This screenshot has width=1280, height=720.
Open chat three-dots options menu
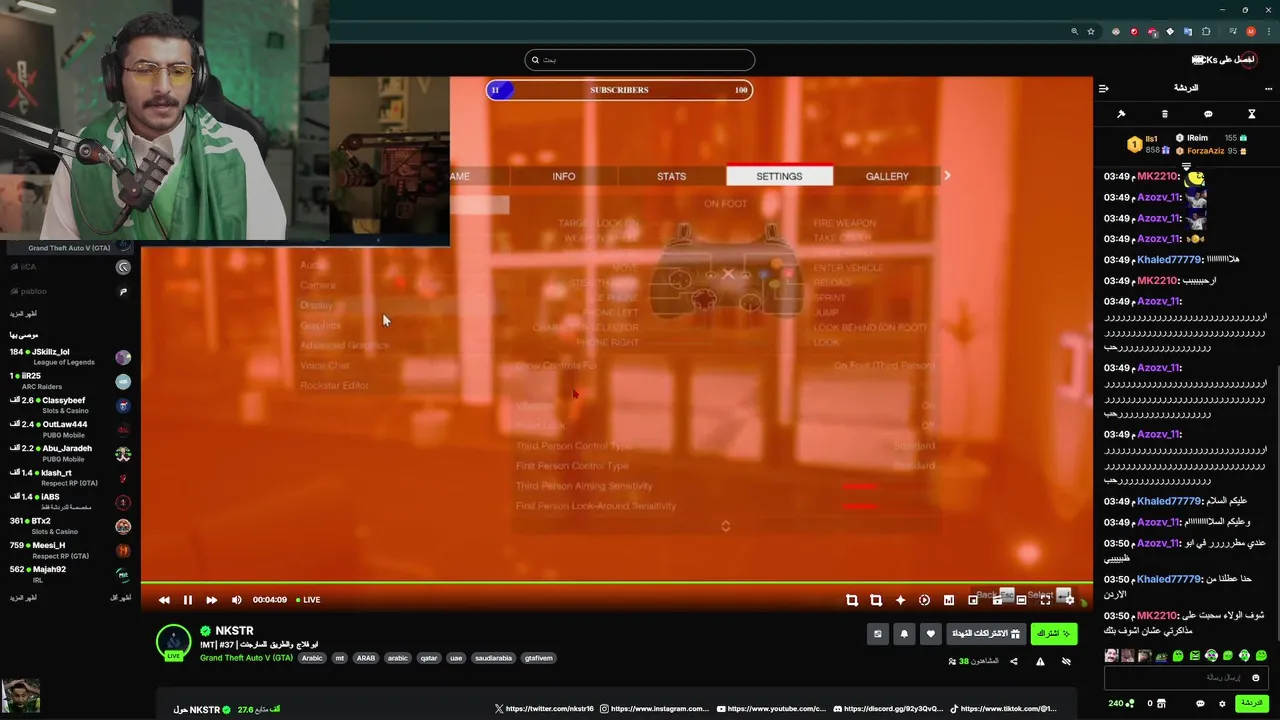click(x=1268, y=88)
